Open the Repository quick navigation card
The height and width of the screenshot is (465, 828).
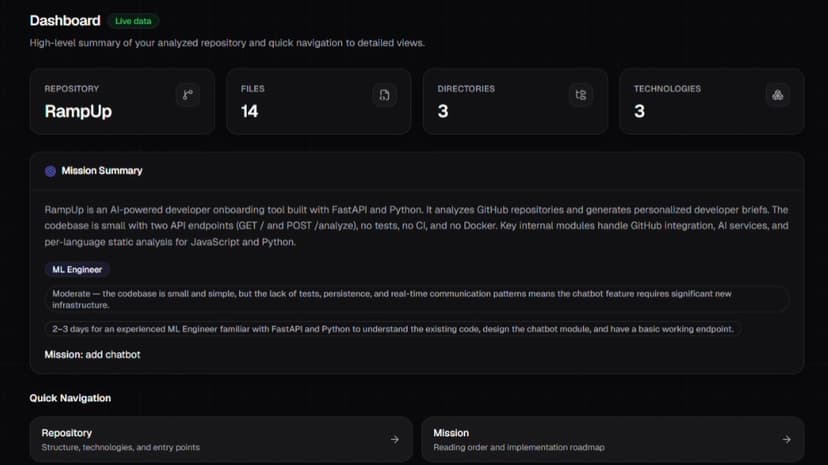pyautogui.click(x=221, y=440)
